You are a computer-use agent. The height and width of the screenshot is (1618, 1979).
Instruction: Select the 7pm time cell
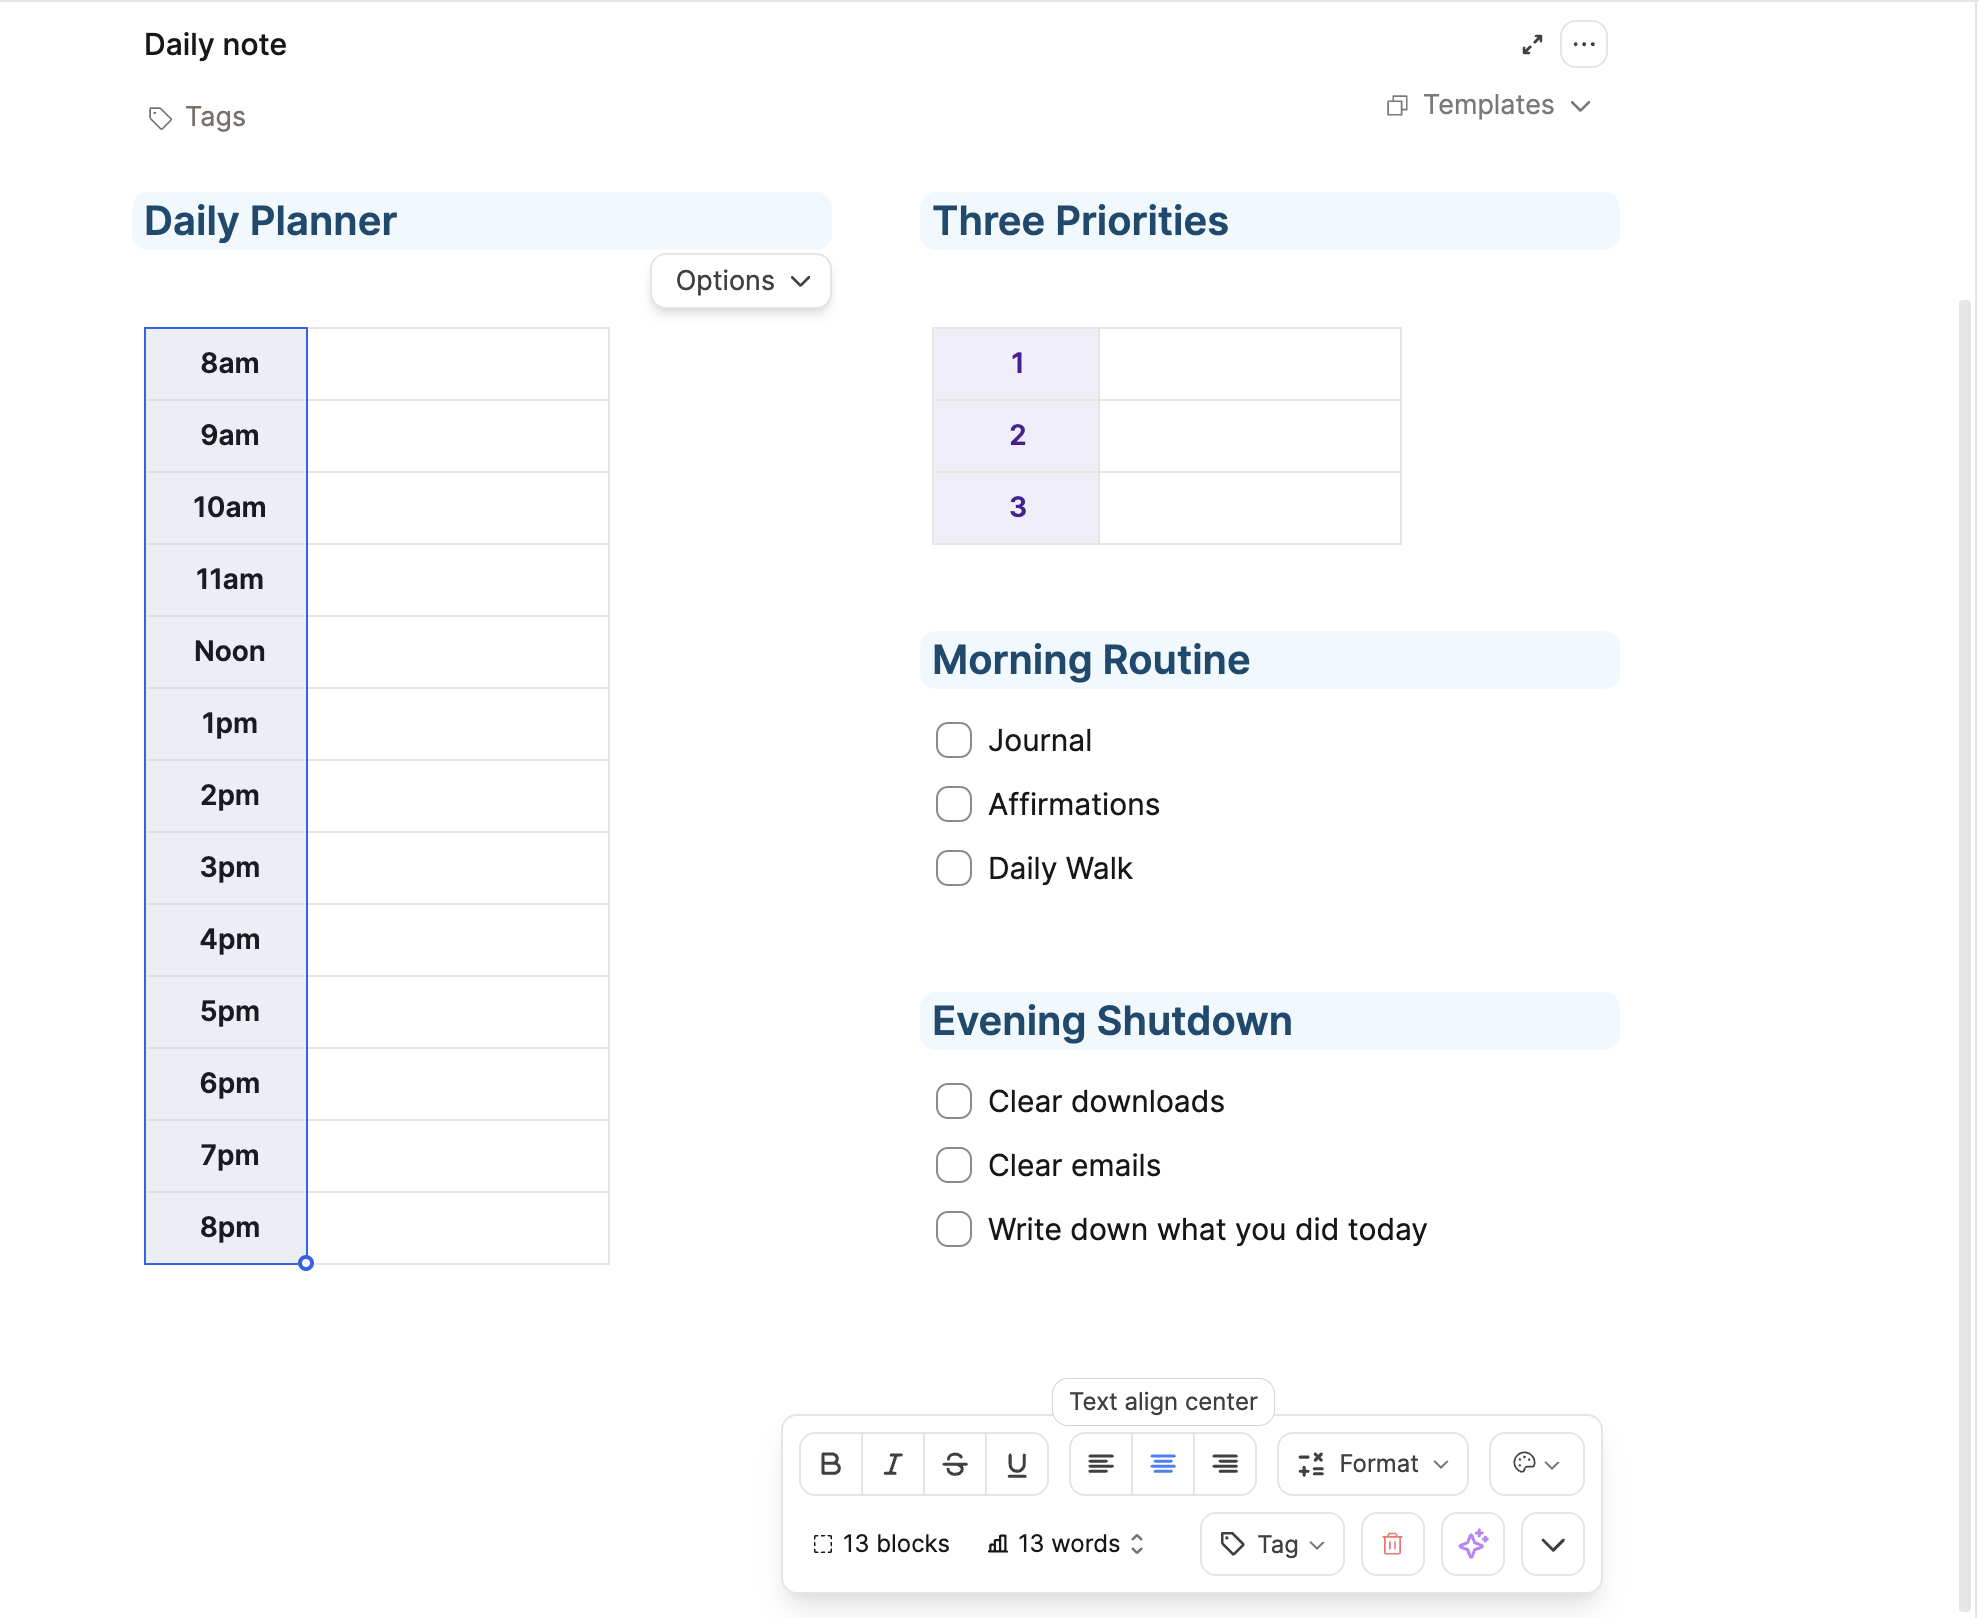(227, 1156)
